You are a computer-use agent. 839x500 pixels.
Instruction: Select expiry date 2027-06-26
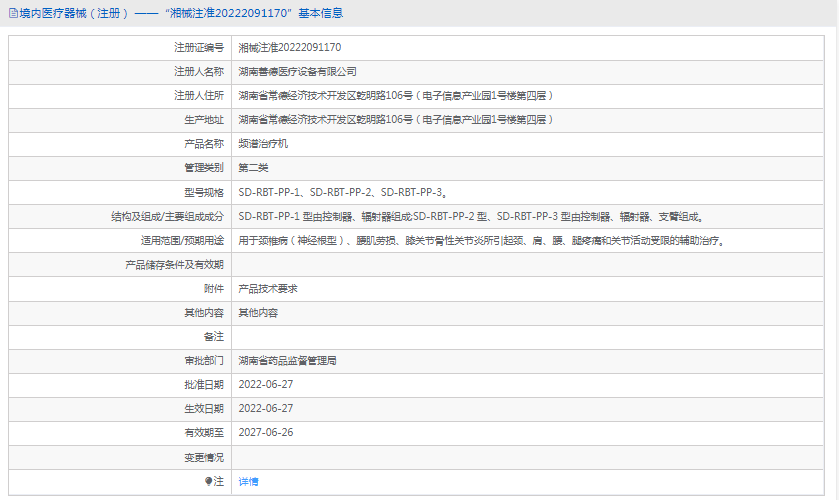[266, 433]
